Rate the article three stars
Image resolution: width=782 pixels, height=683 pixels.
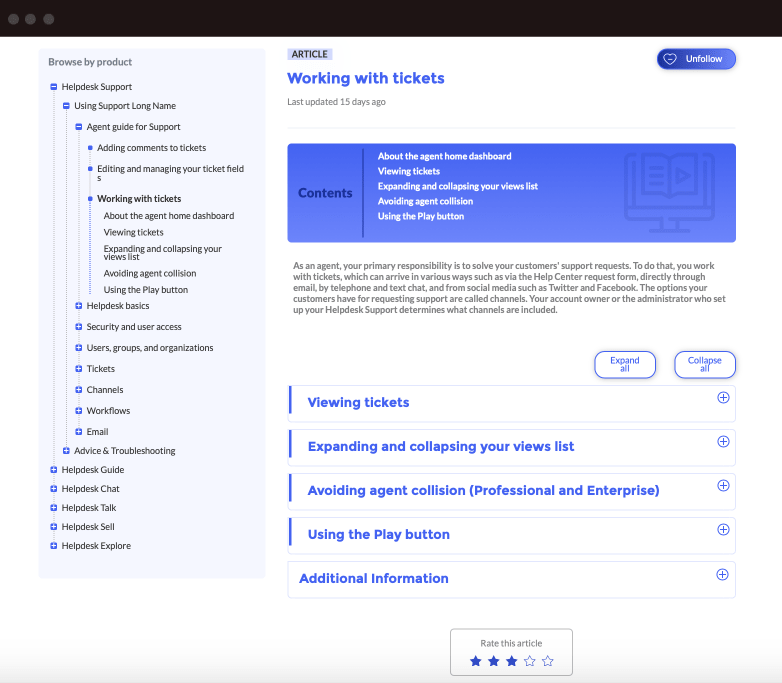512,661
